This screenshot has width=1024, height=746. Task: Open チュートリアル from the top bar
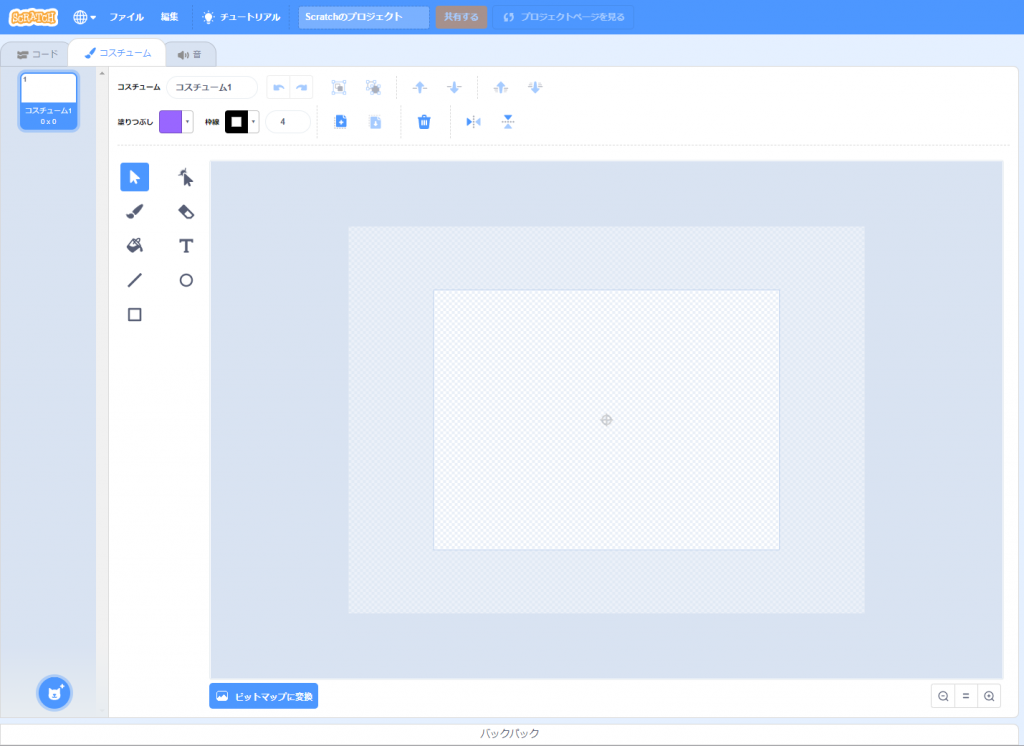pyautogui.click(x=241, y=17)
